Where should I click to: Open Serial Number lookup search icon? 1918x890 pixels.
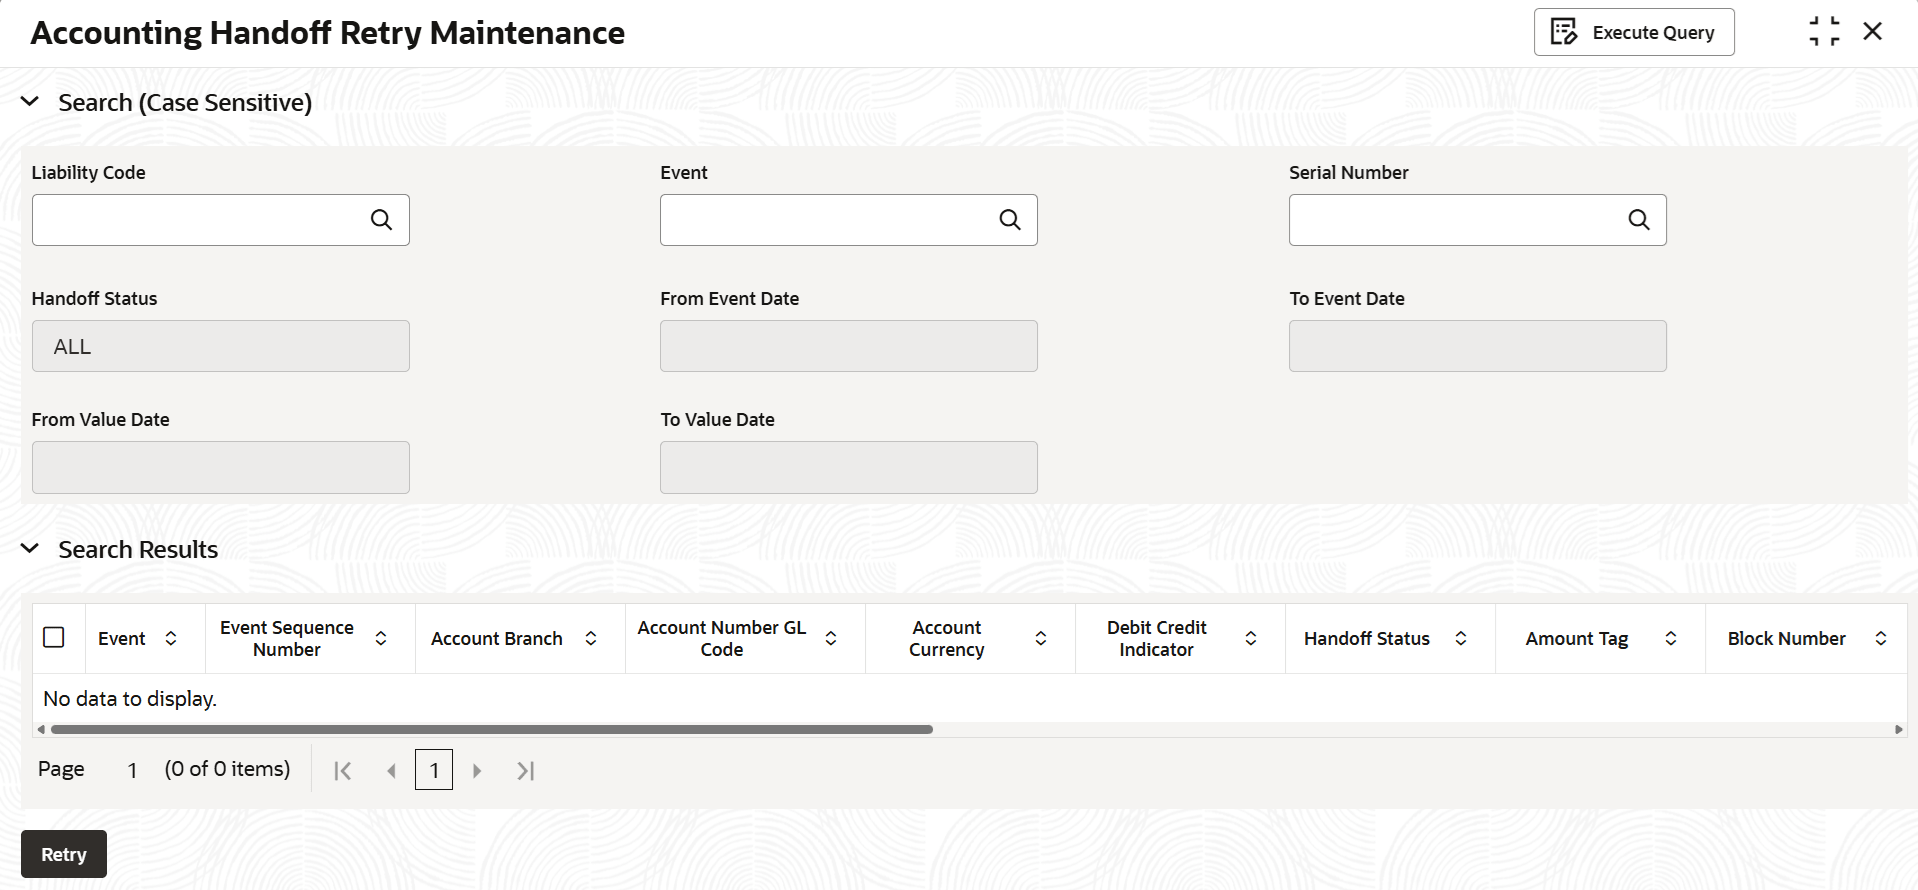(1638, 220)
